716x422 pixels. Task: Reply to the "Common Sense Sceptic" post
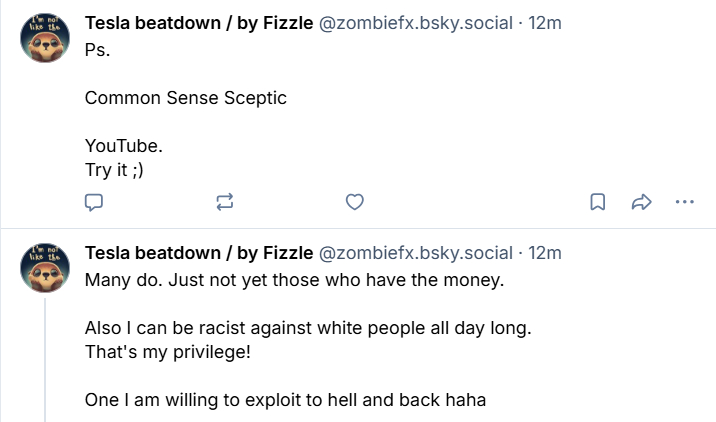[x=94, y=202]
